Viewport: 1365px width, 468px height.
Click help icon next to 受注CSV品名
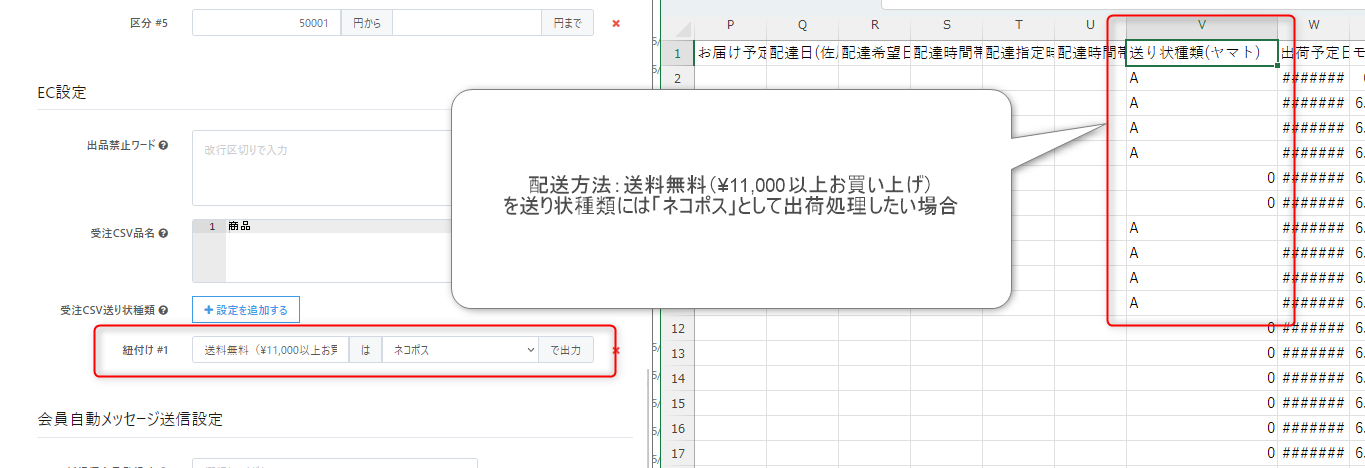tap(163, 233)
